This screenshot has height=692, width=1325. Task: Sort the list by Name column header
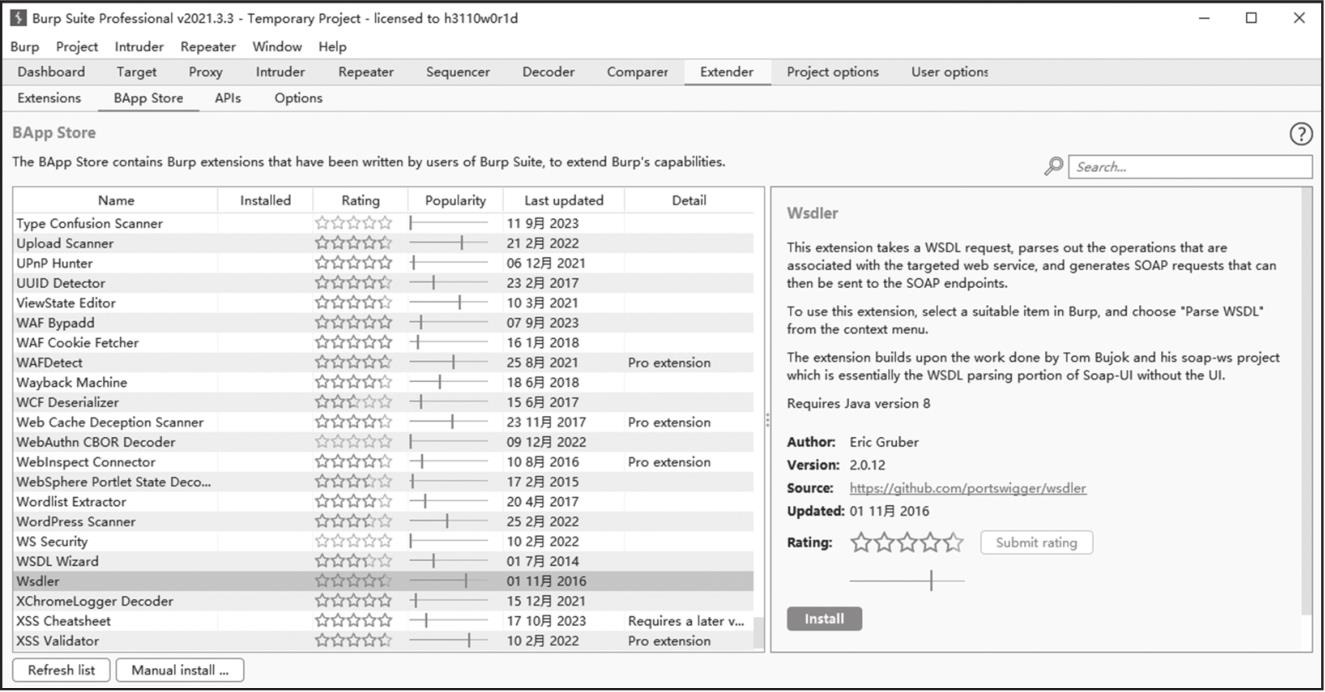[x=116, y=200]
